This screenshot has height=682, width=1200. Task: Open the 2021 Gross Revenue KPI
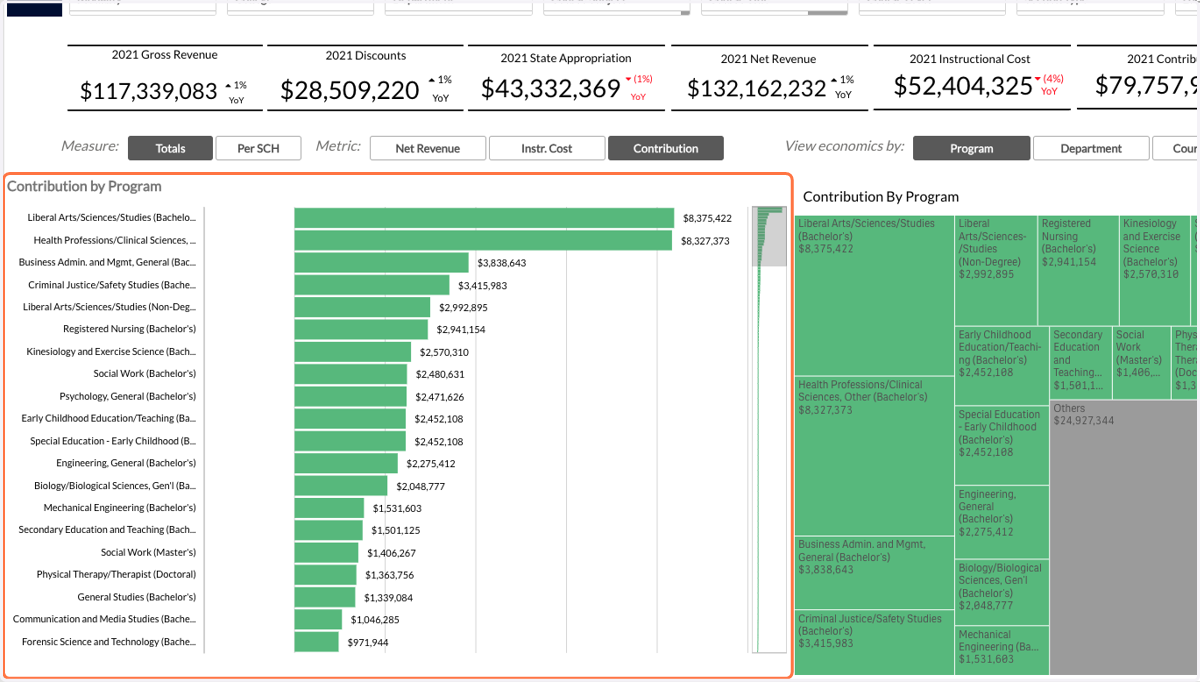[x=165, y=78]
